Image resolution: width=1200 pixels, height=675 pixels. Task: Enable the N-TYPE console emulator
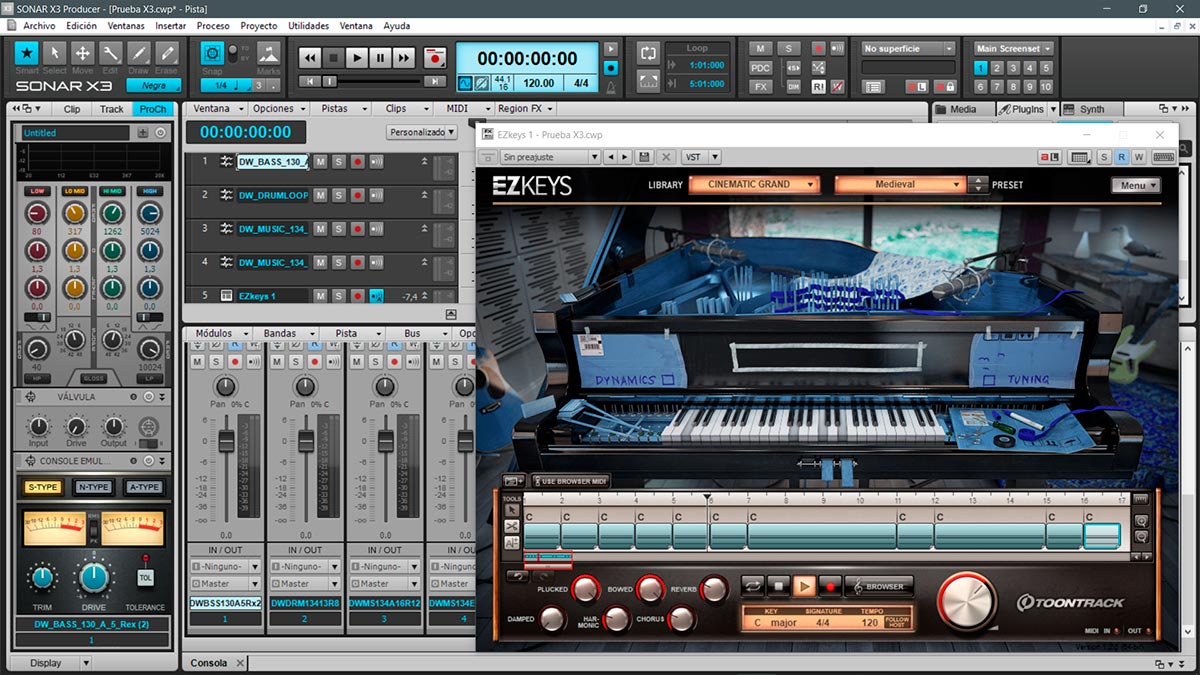click(93, 487)
